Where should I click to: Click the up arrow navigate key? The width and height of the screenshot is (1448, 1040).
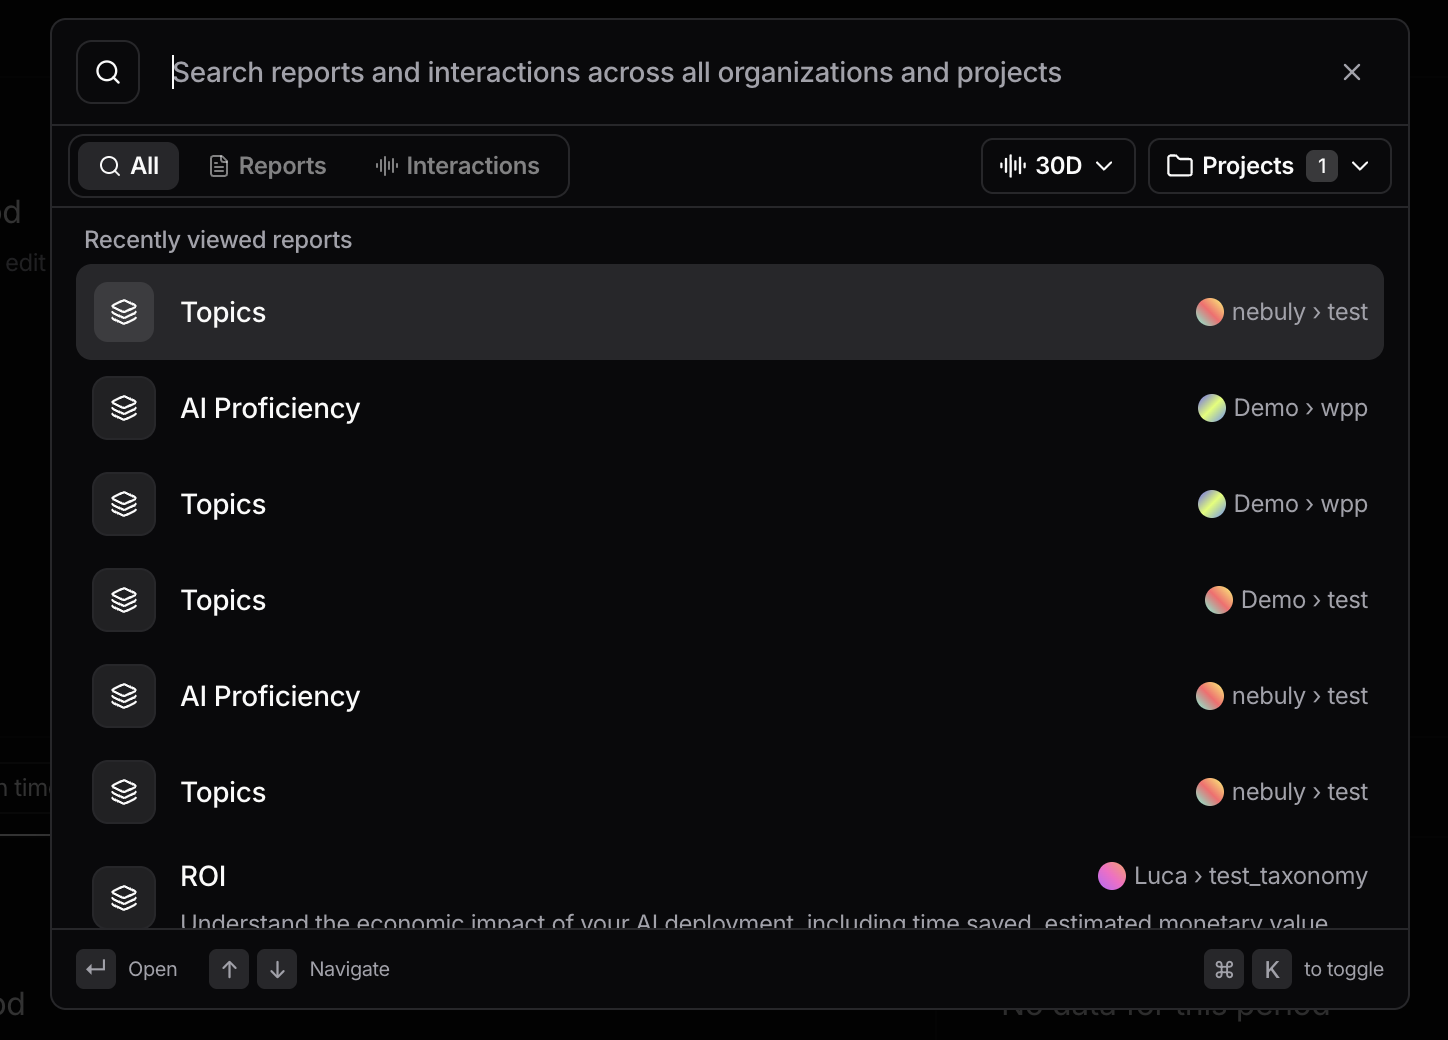pyautogui.click(x=229, y=969)
